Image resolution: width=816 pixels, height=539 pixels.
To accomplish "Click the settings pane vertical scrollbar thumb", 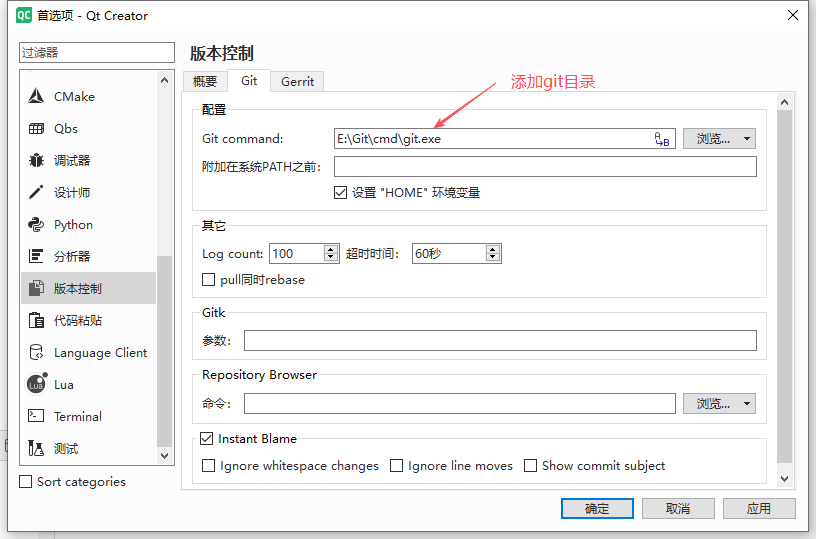I will (784, 286).
